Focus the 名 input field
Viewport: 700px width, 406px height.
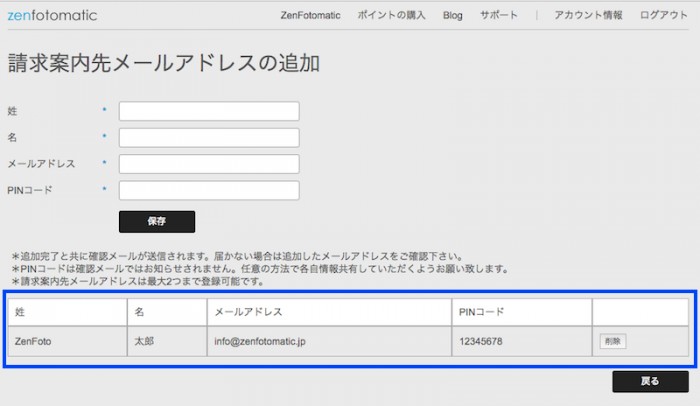209,138
